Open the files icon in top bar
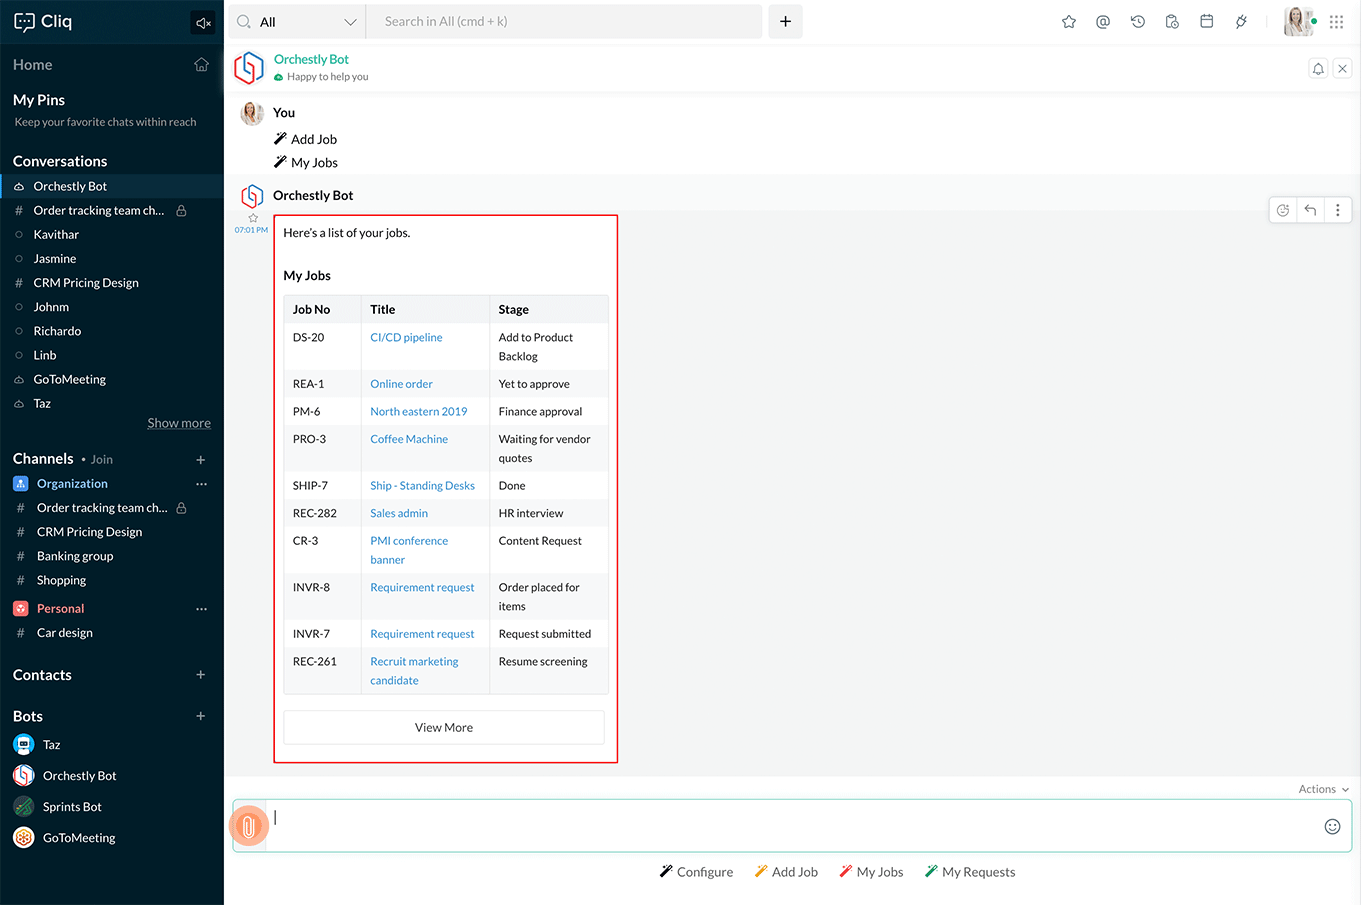 (x=1172, y=22)
